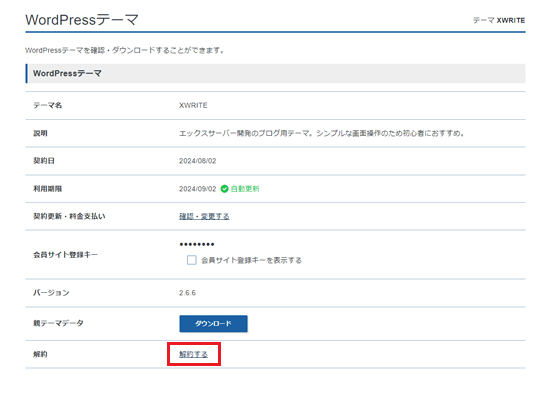Click the テーマ XWRITE label at top right
The height and width of the screenshot is (400, 550).
point(499,20)
